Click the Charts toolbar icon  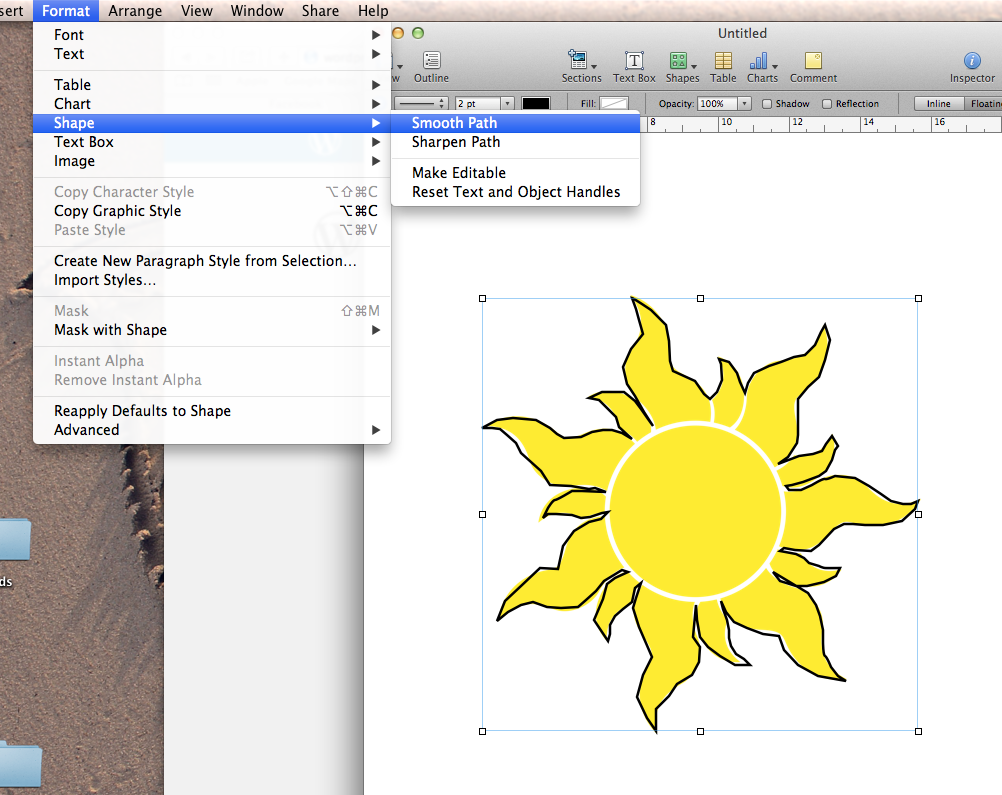(x=761, y=62)
